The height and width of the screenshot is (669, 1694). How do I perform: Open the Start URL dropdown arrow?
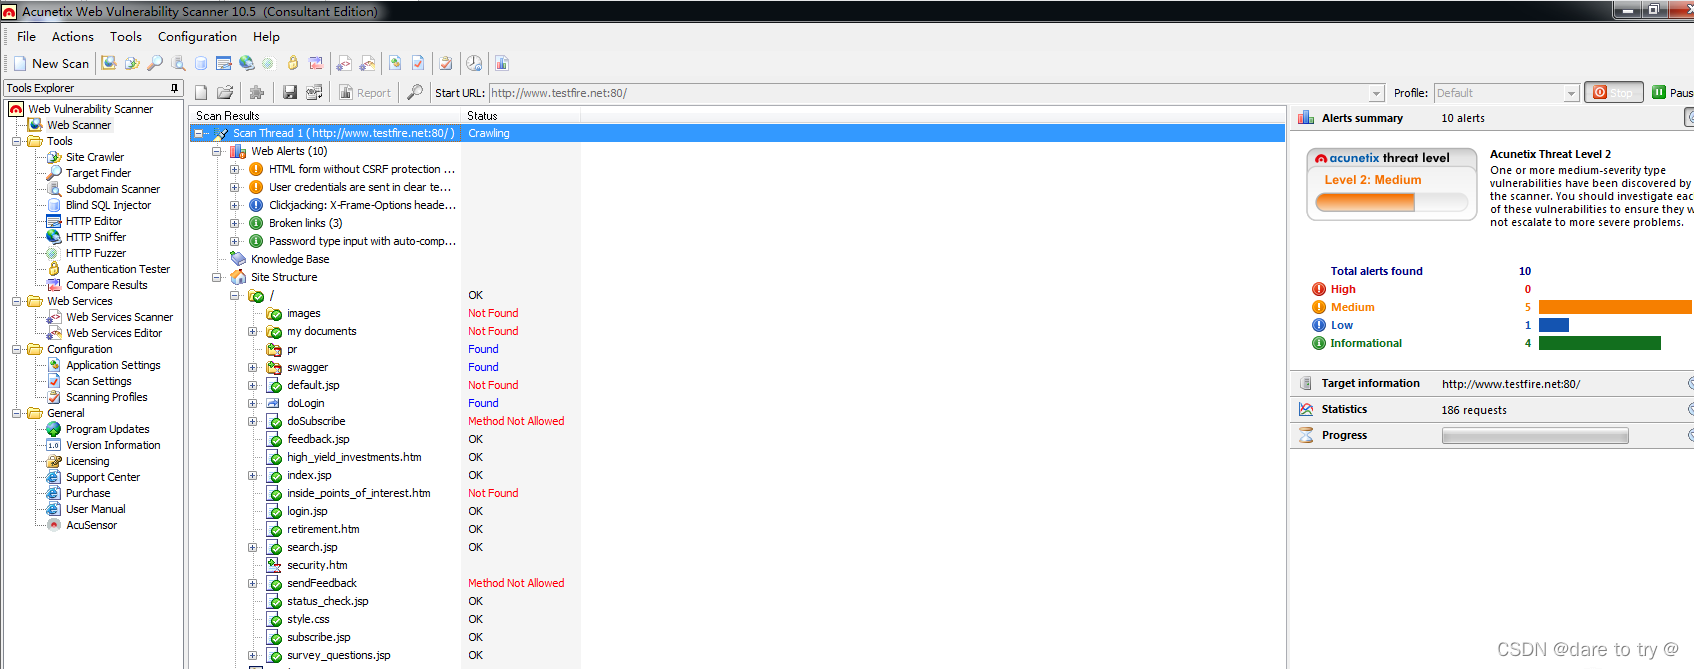tap(1377, 93)
